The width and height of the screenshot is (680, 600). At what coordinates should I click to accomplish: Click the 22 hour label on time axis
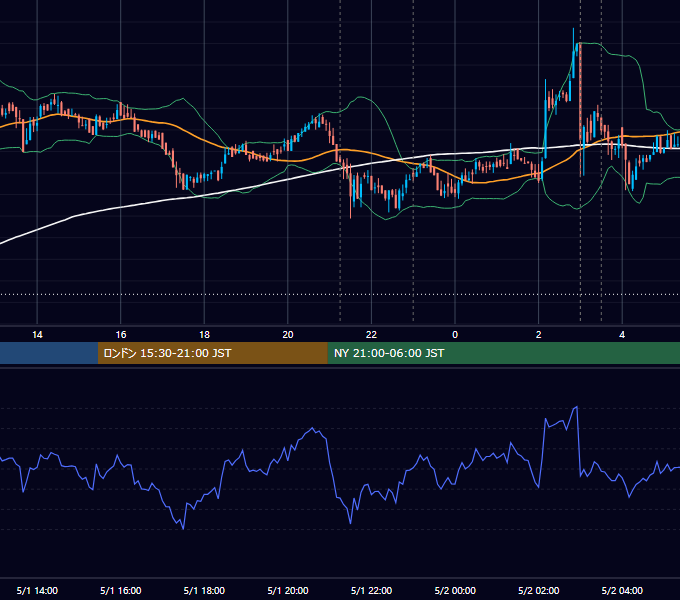(x=371, y=334)
